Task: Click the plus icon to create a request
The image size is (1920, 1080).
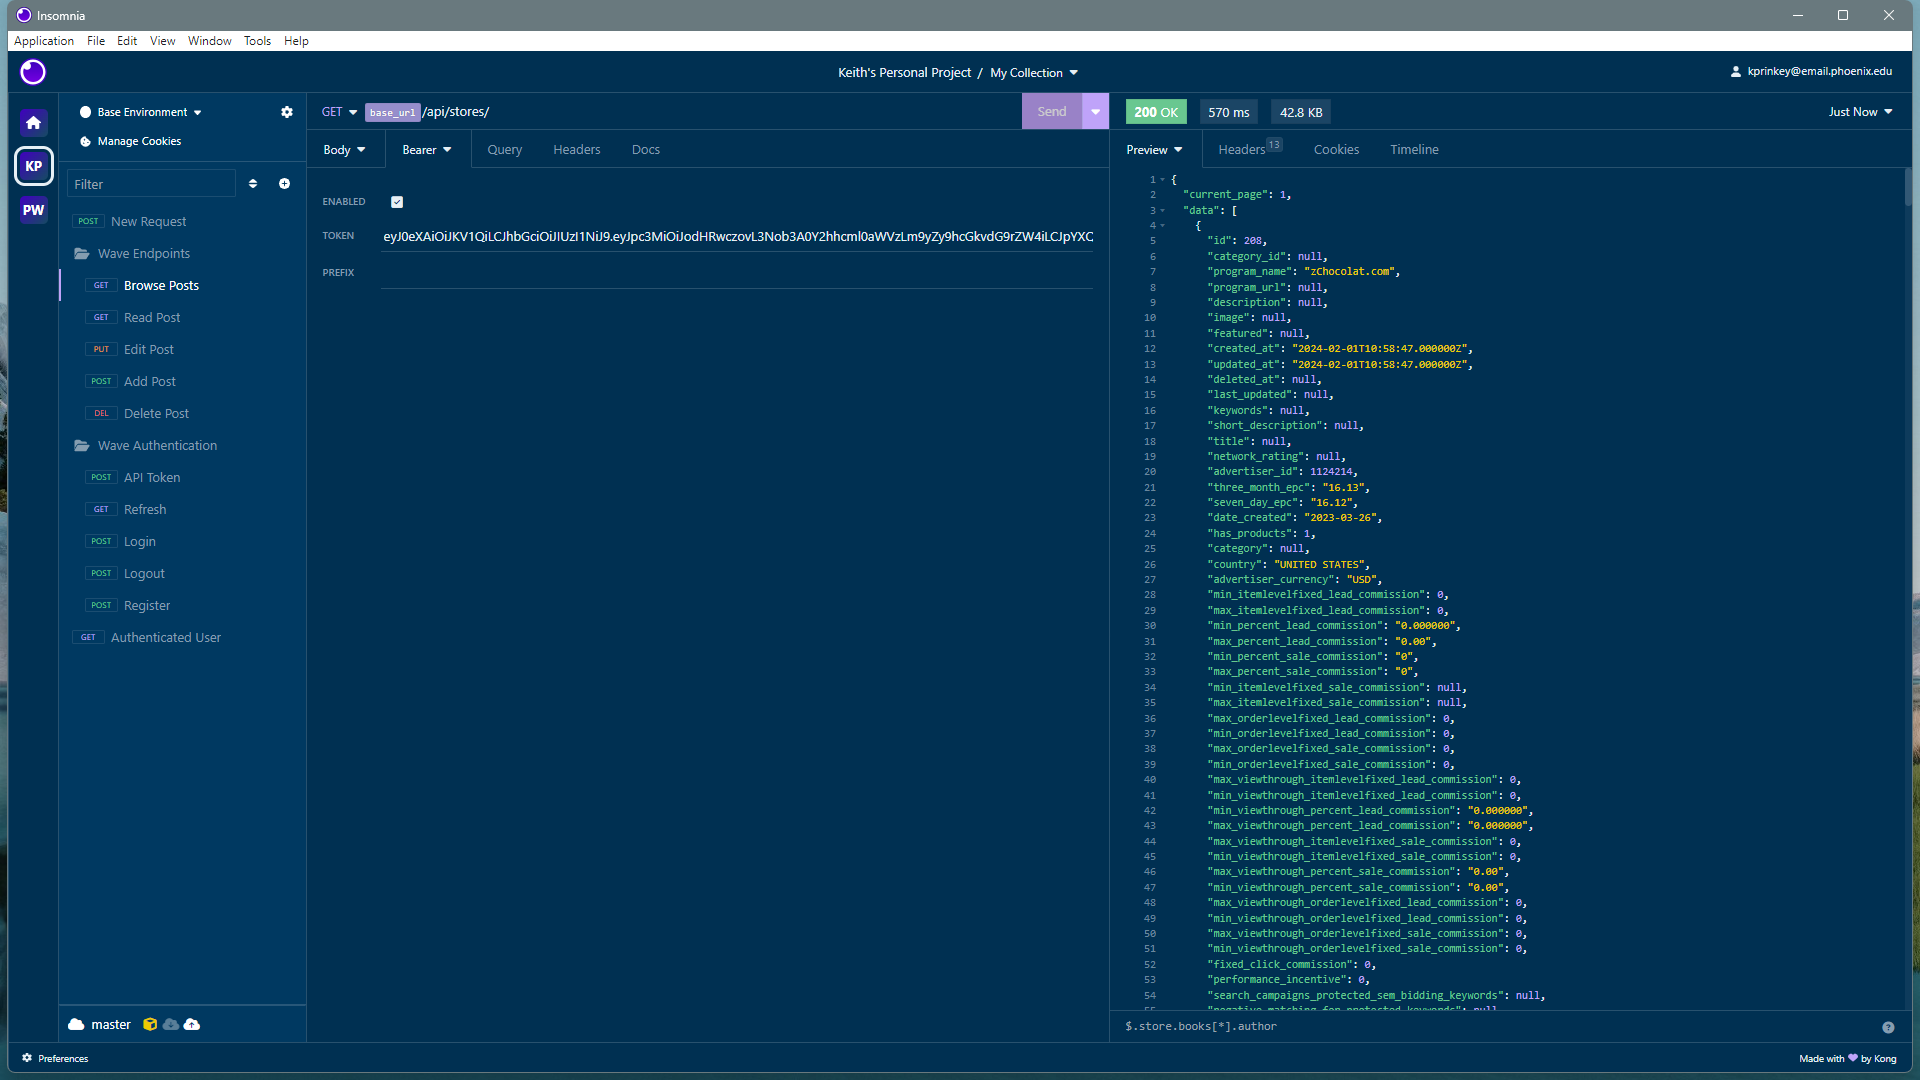Action: coord(284,184)
